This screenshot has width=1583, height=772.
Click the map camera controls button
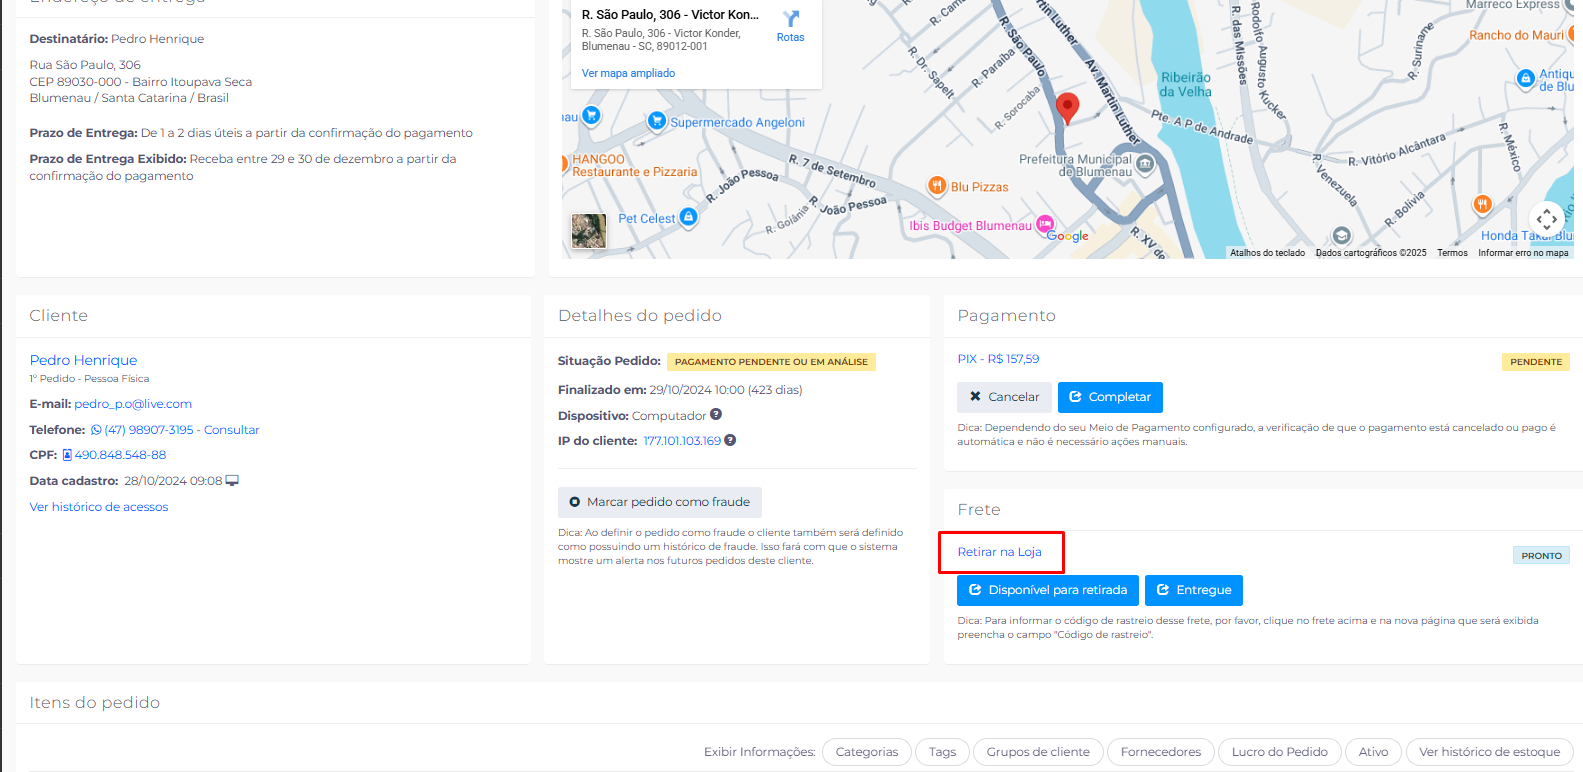click(1547, 218)
